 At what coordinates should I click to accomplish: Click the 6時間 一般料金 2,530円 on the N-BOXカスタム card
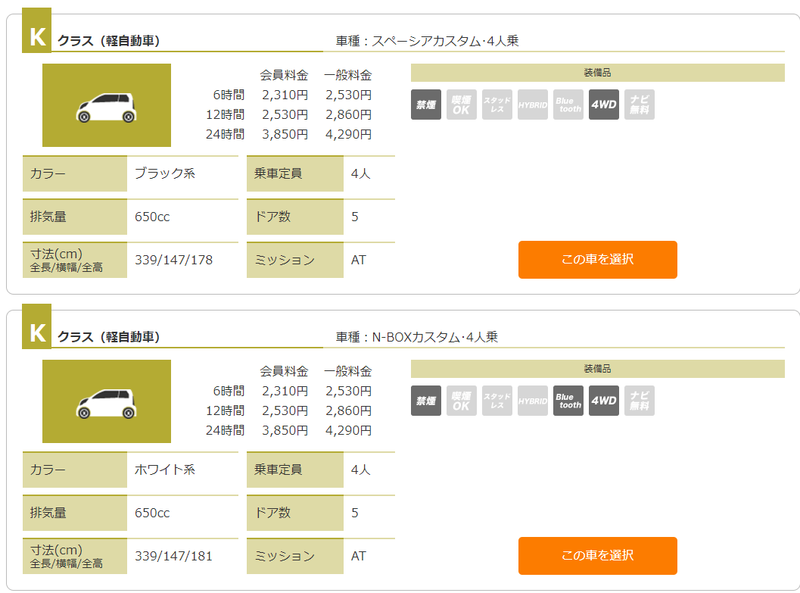pos(348,391)
